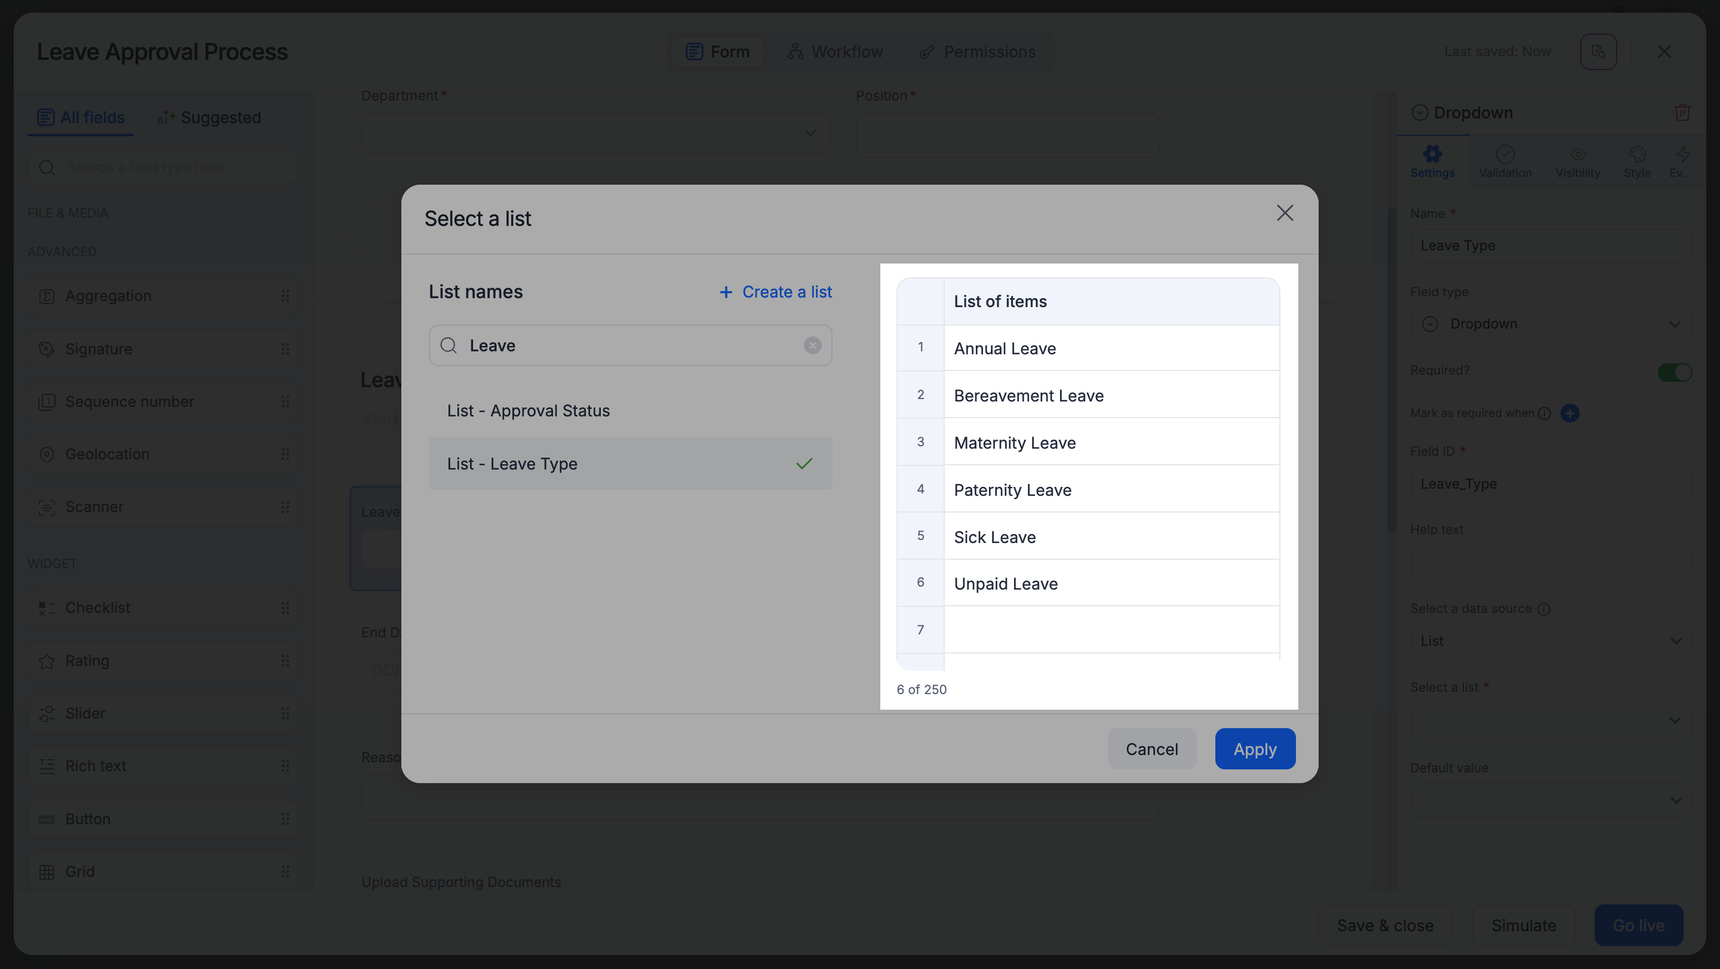Viewport: 1720px width, 969px height.
Task: Click the Field ID input
Action: tap(1551, 484)
